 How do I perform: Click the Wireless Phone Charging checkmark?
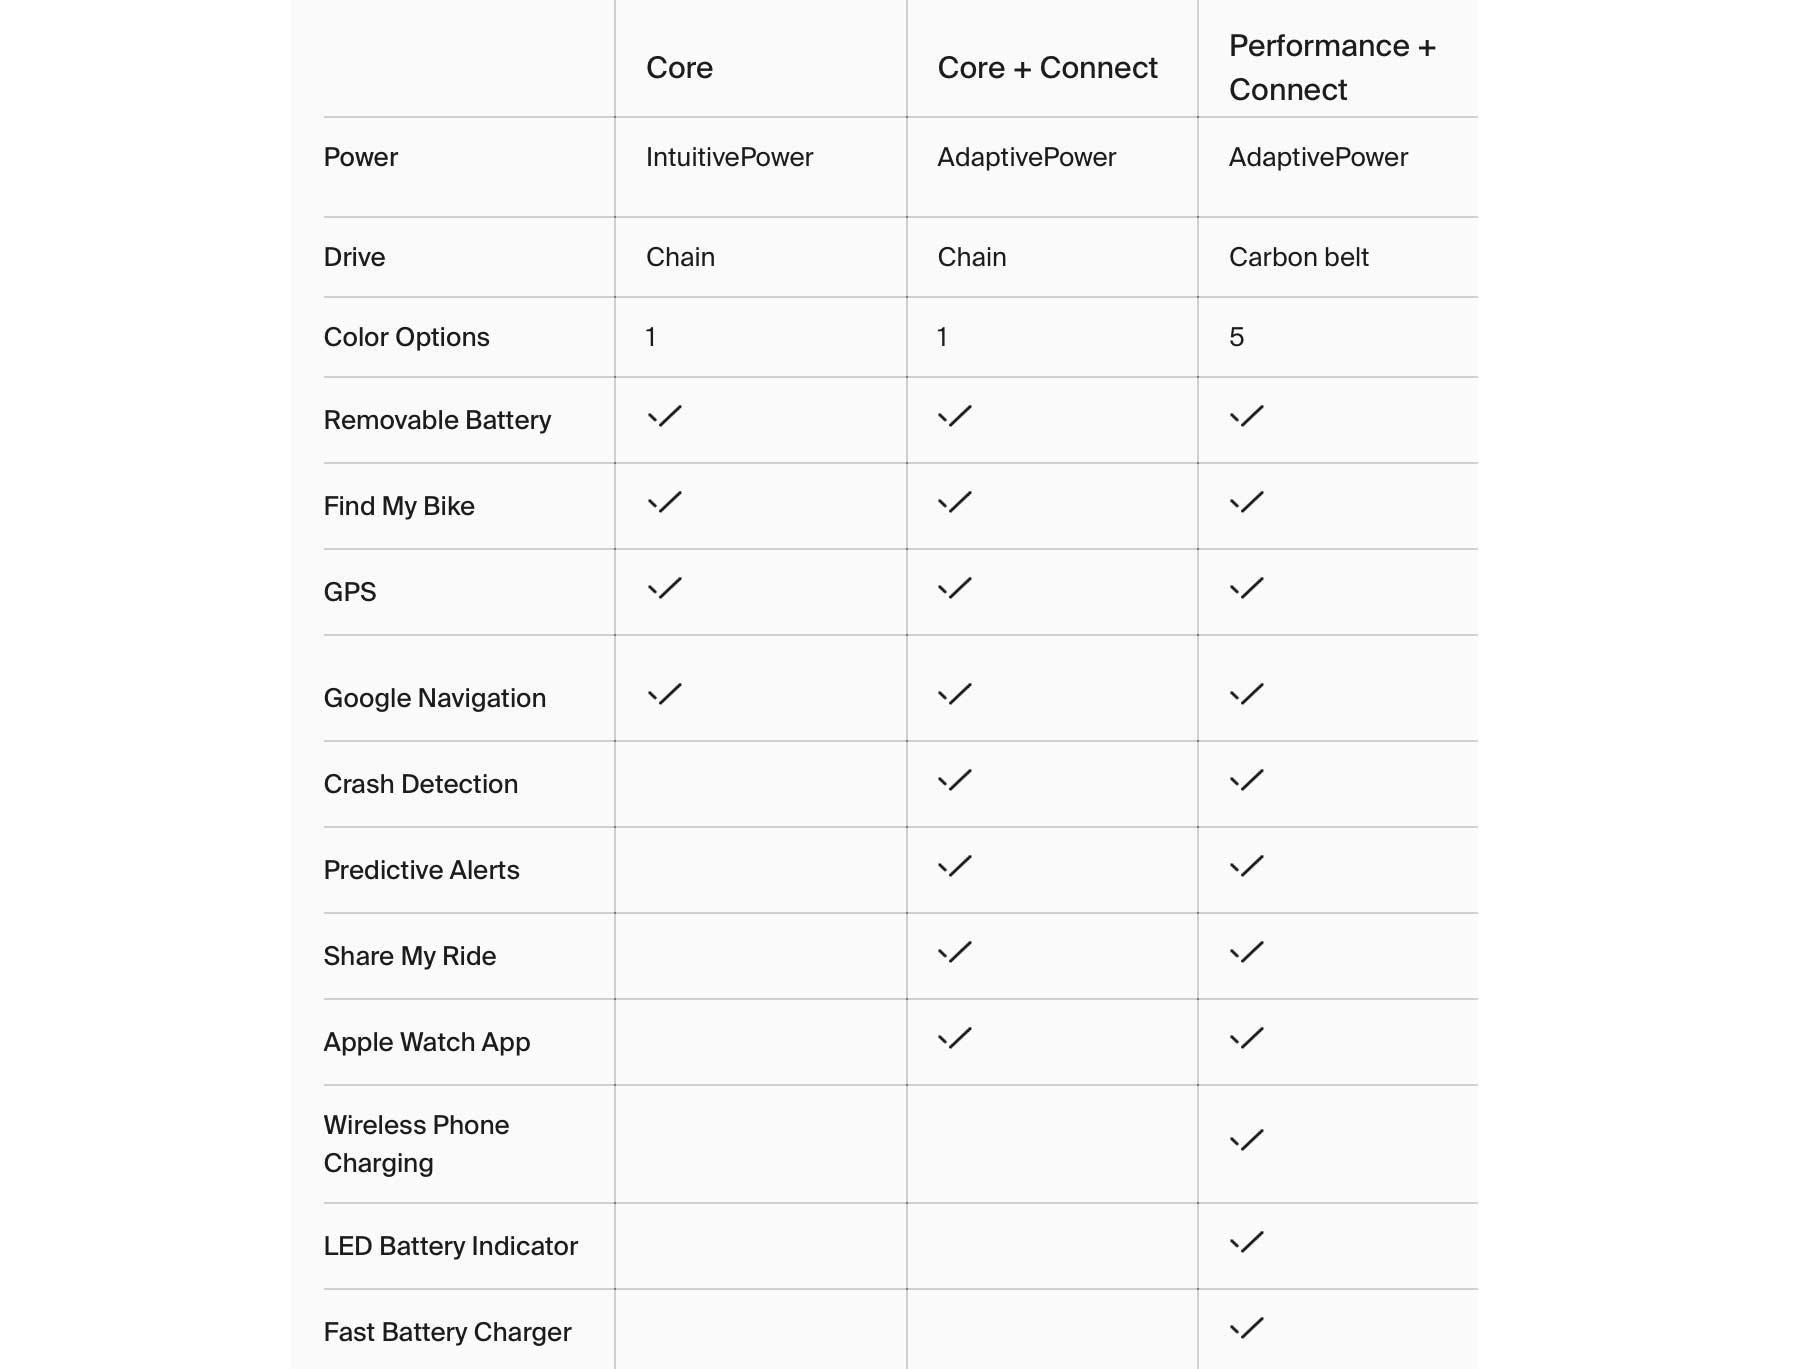pyautogui.click(x=1246, y=1140)
